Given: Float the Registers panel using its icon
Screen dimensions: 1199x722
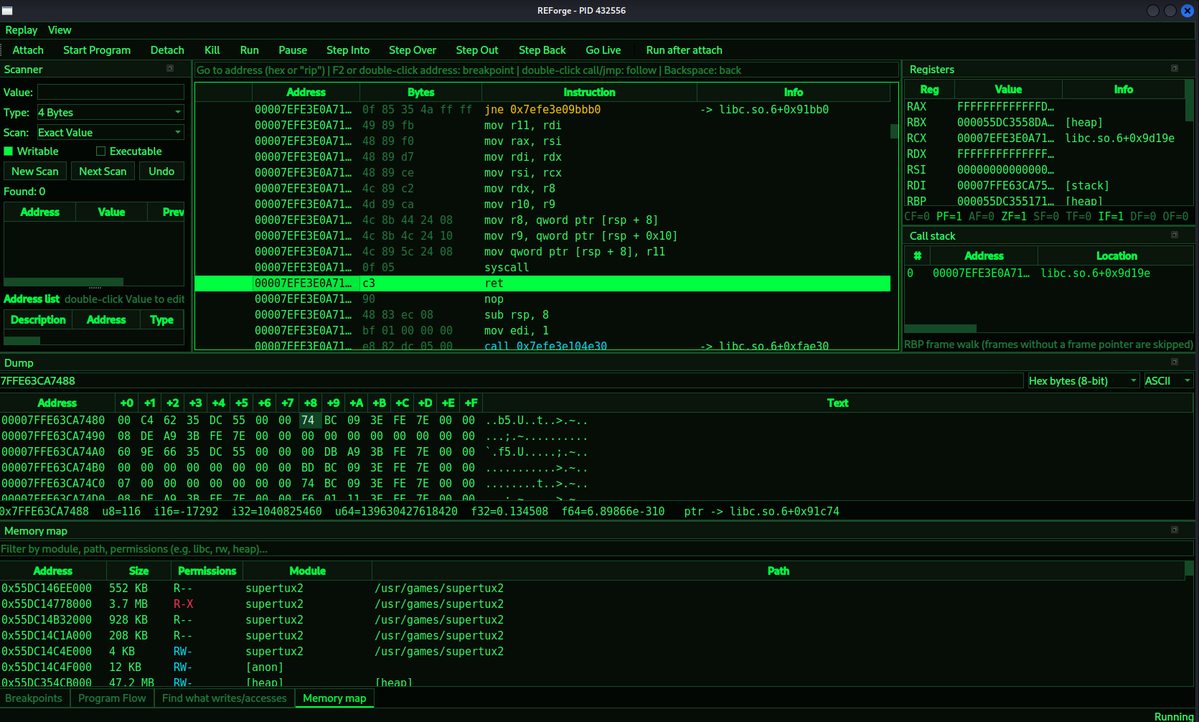Looking at the screenshot, I should tap(1175, 69).
